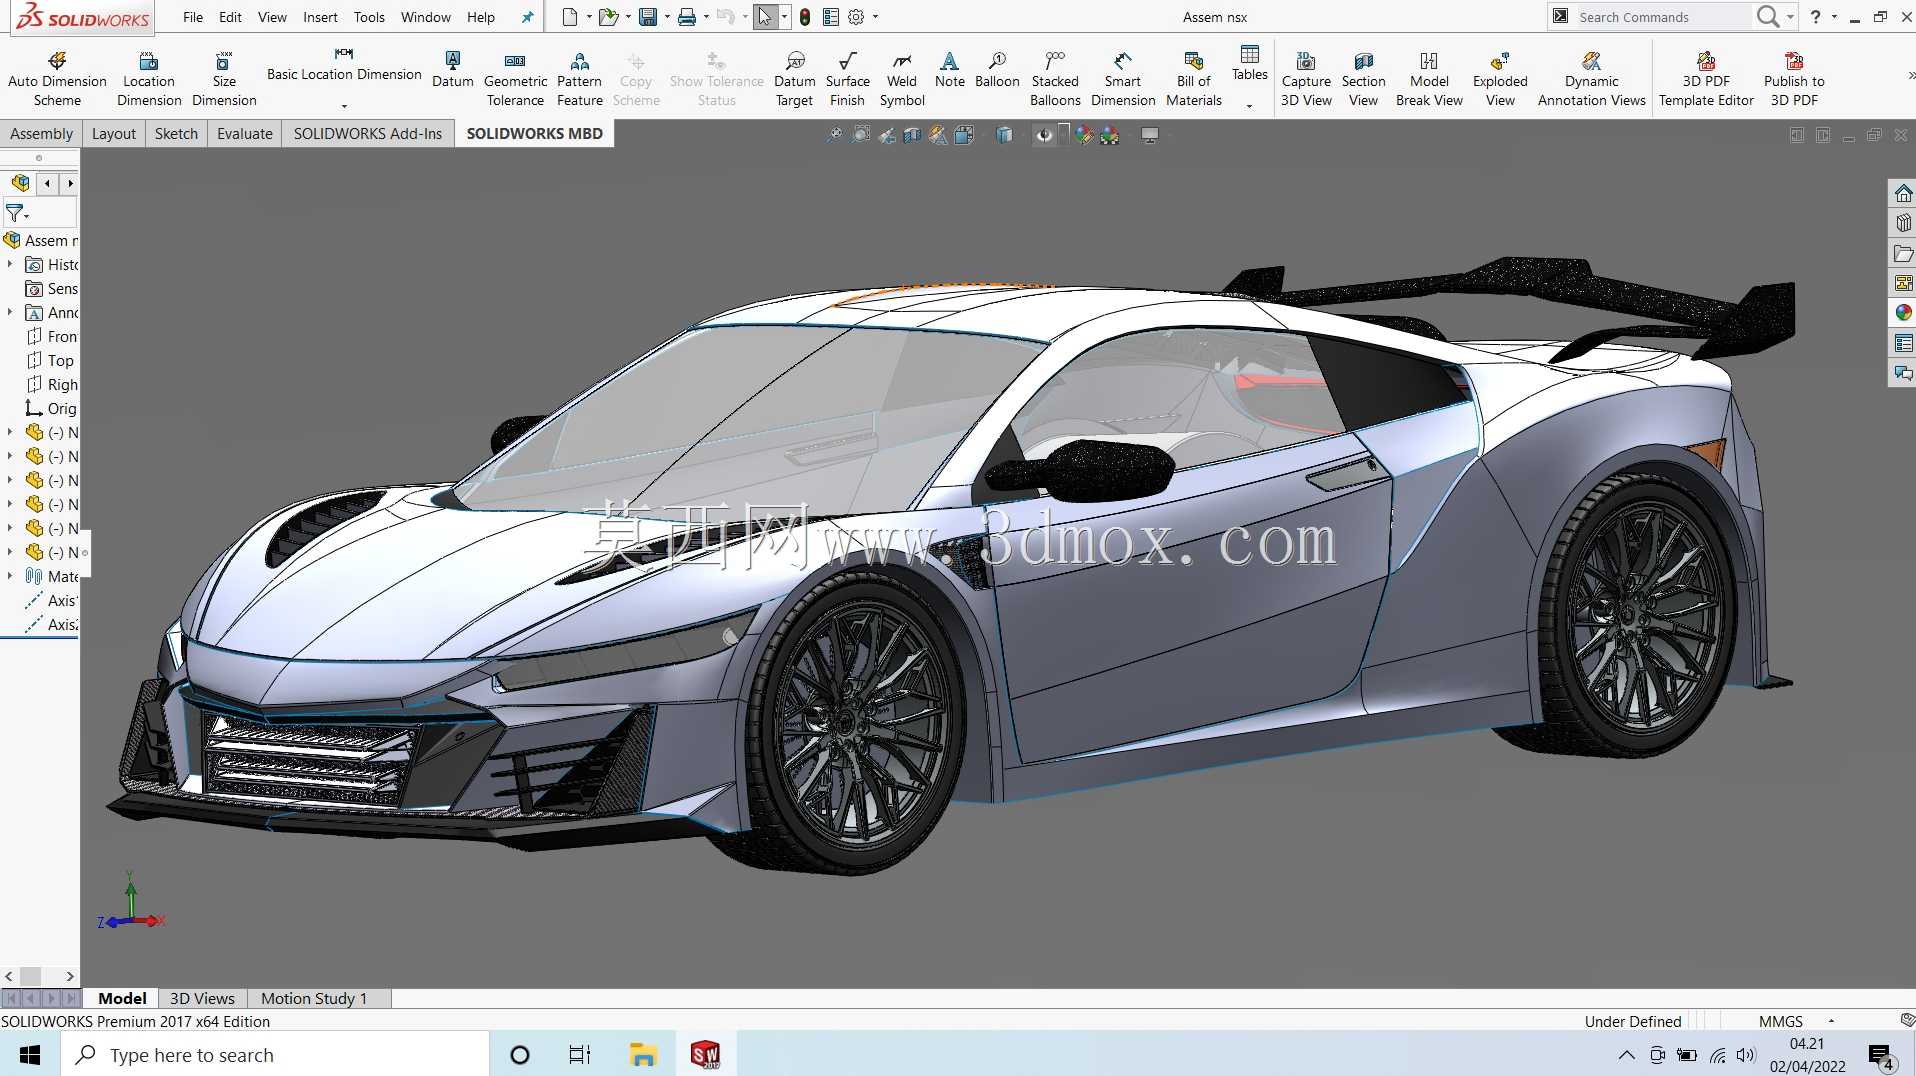
Task: Open the Geometric Tolerance tool
Action: coord(515,79)
